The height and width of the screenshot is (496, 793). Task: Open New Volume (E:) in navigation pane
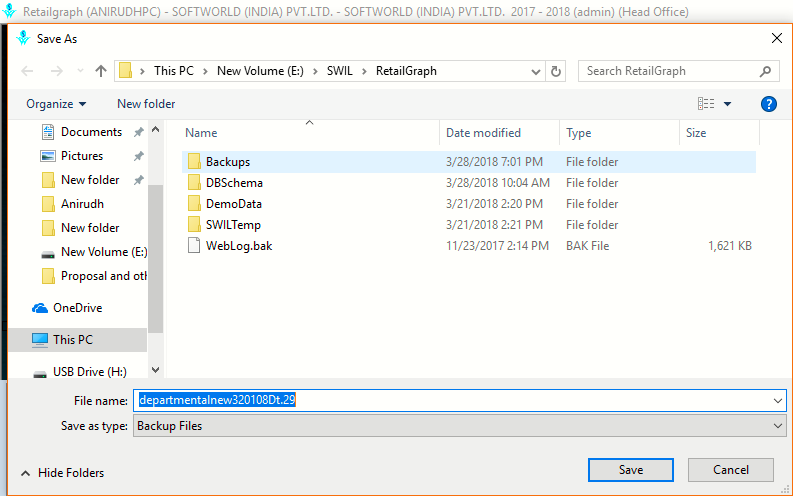(104, 252)
